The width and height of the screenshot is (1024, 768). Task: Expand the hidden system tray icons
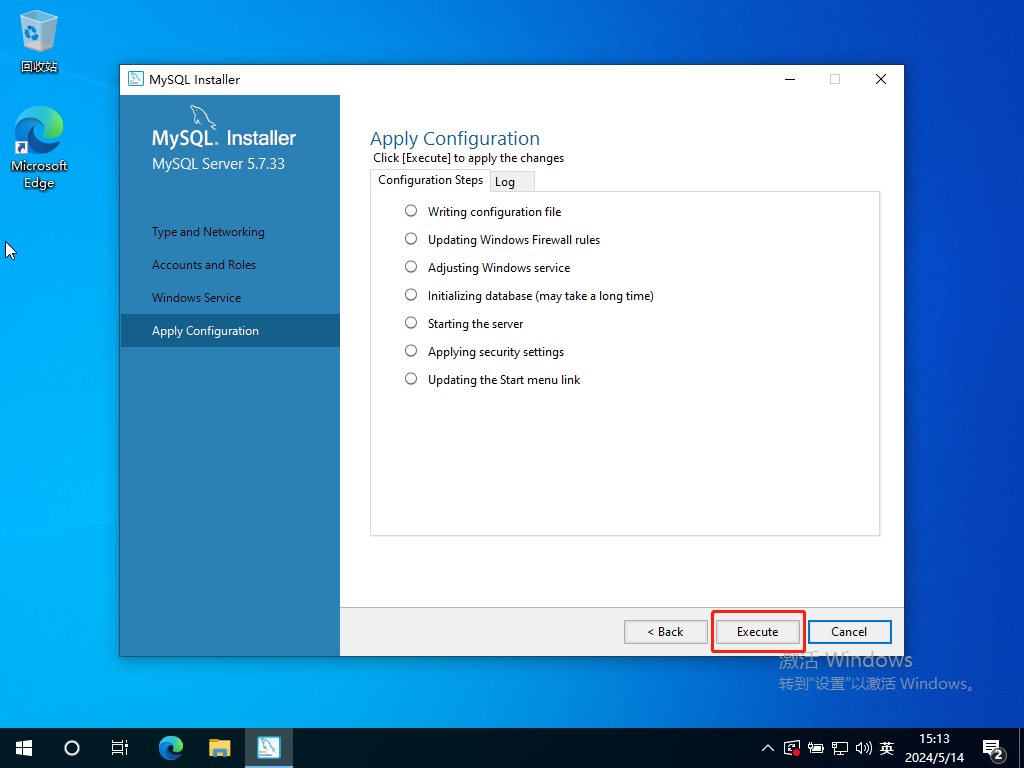point(767,748)
